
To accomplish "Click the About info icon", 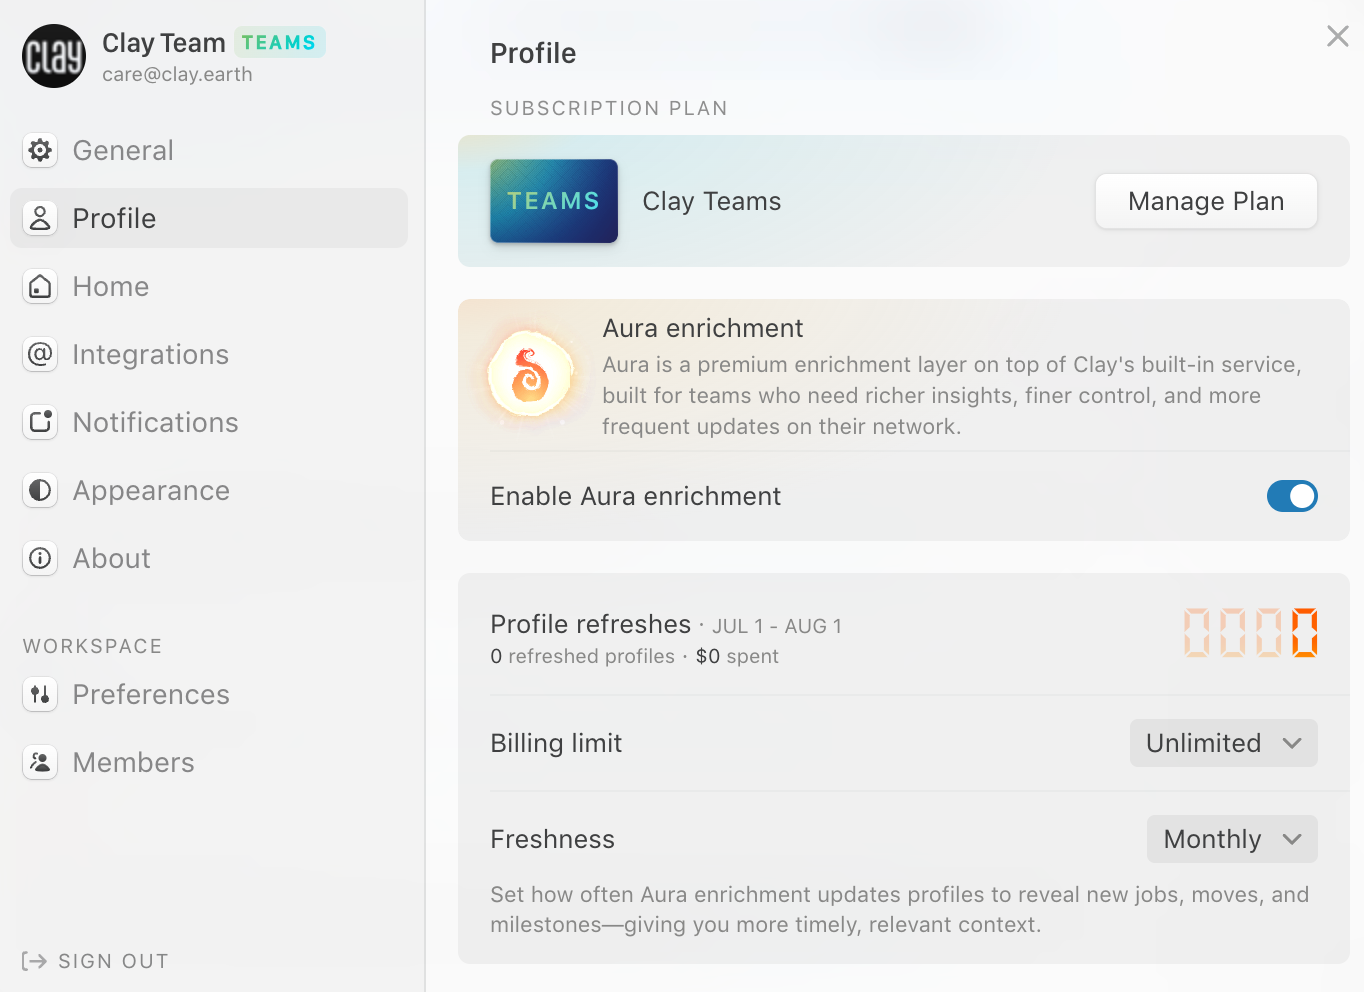I will click(39, 558).
